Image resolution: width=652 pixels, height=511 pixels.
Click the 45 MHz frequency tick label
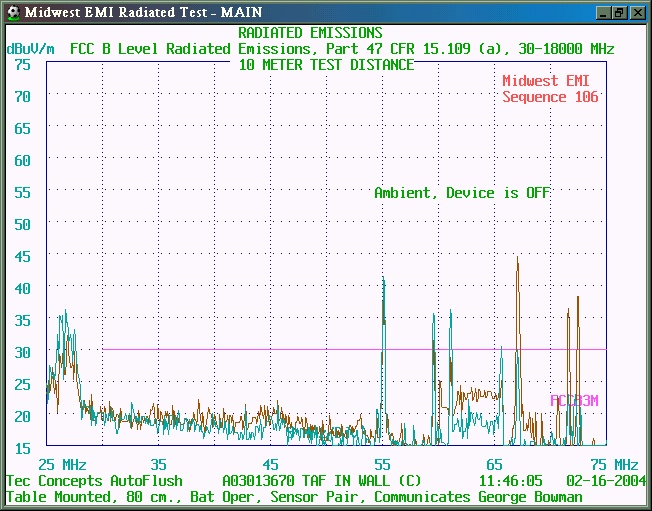click(x=270, y=464)
